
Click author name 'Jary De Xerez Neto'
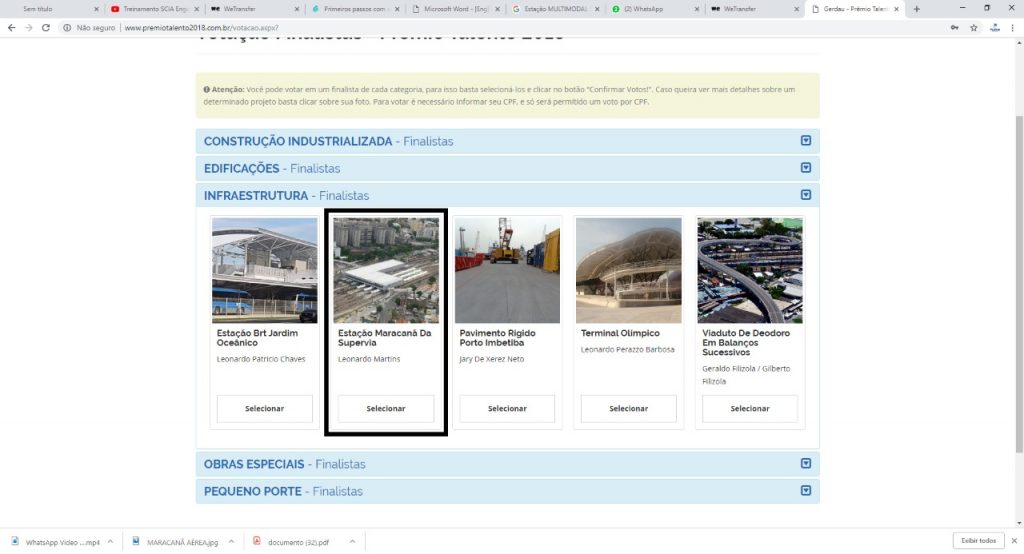[492, 359]
